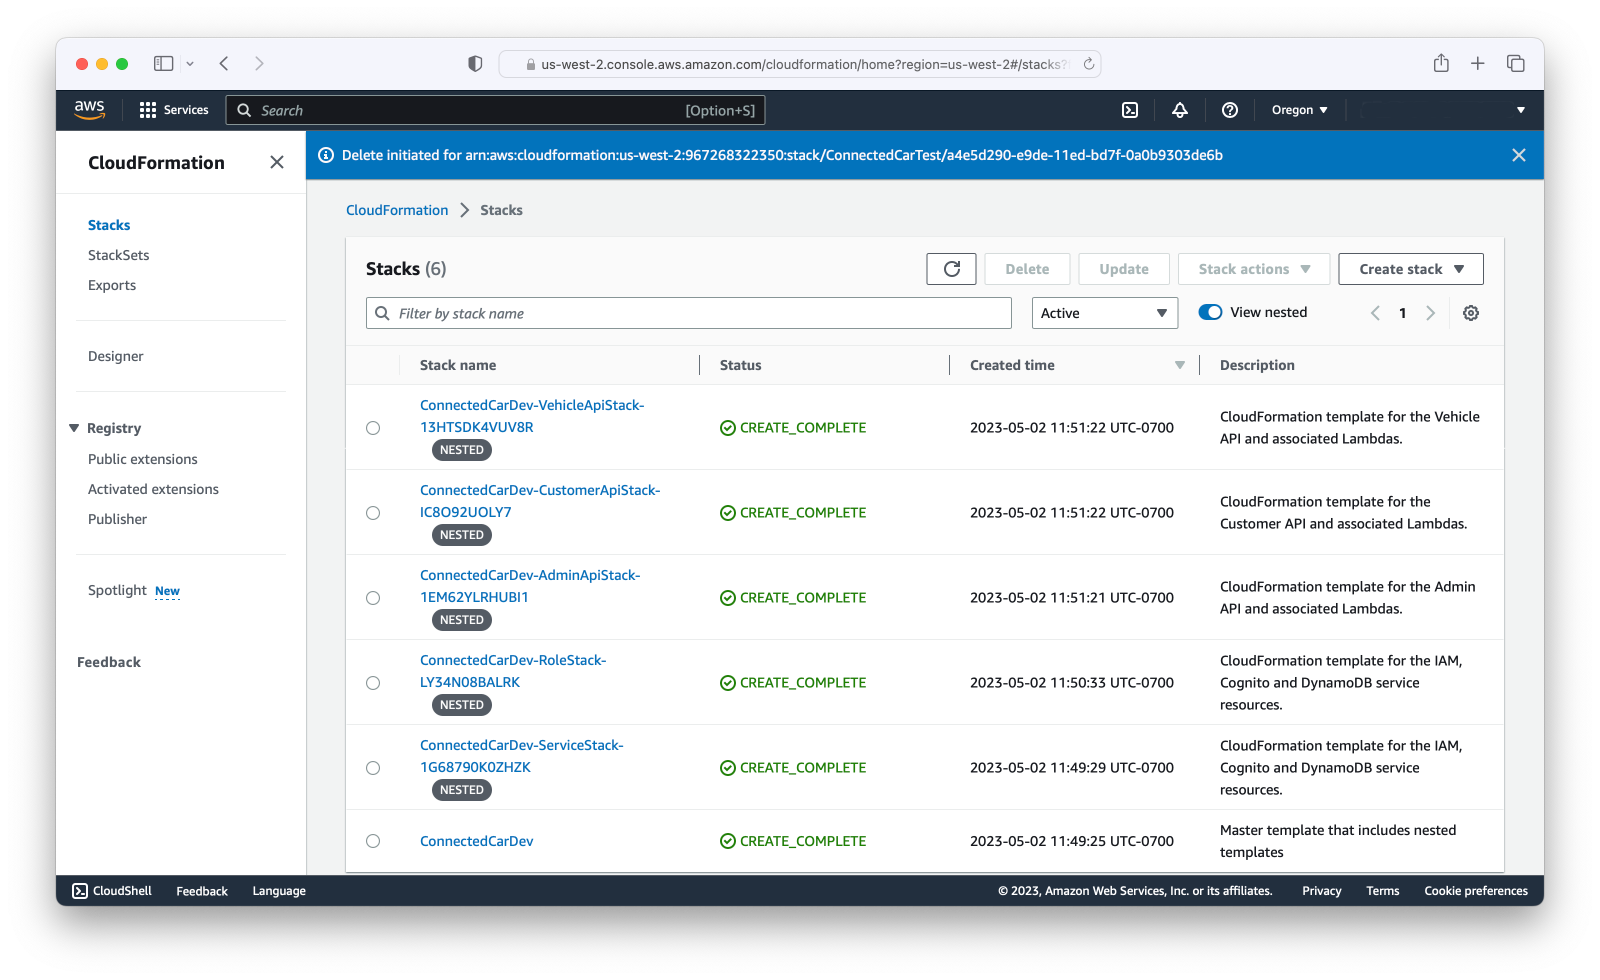Refresh the stacks list
This screenshot has height=980, width=1600.
[x=951, y=269]
